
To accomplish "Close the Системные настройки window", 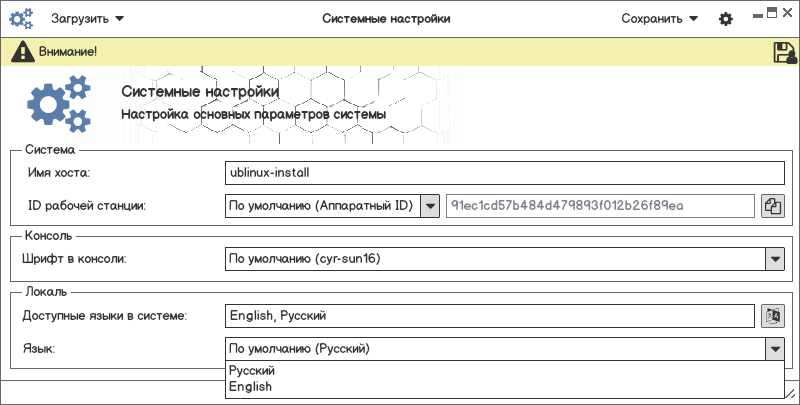I will 787,13.
